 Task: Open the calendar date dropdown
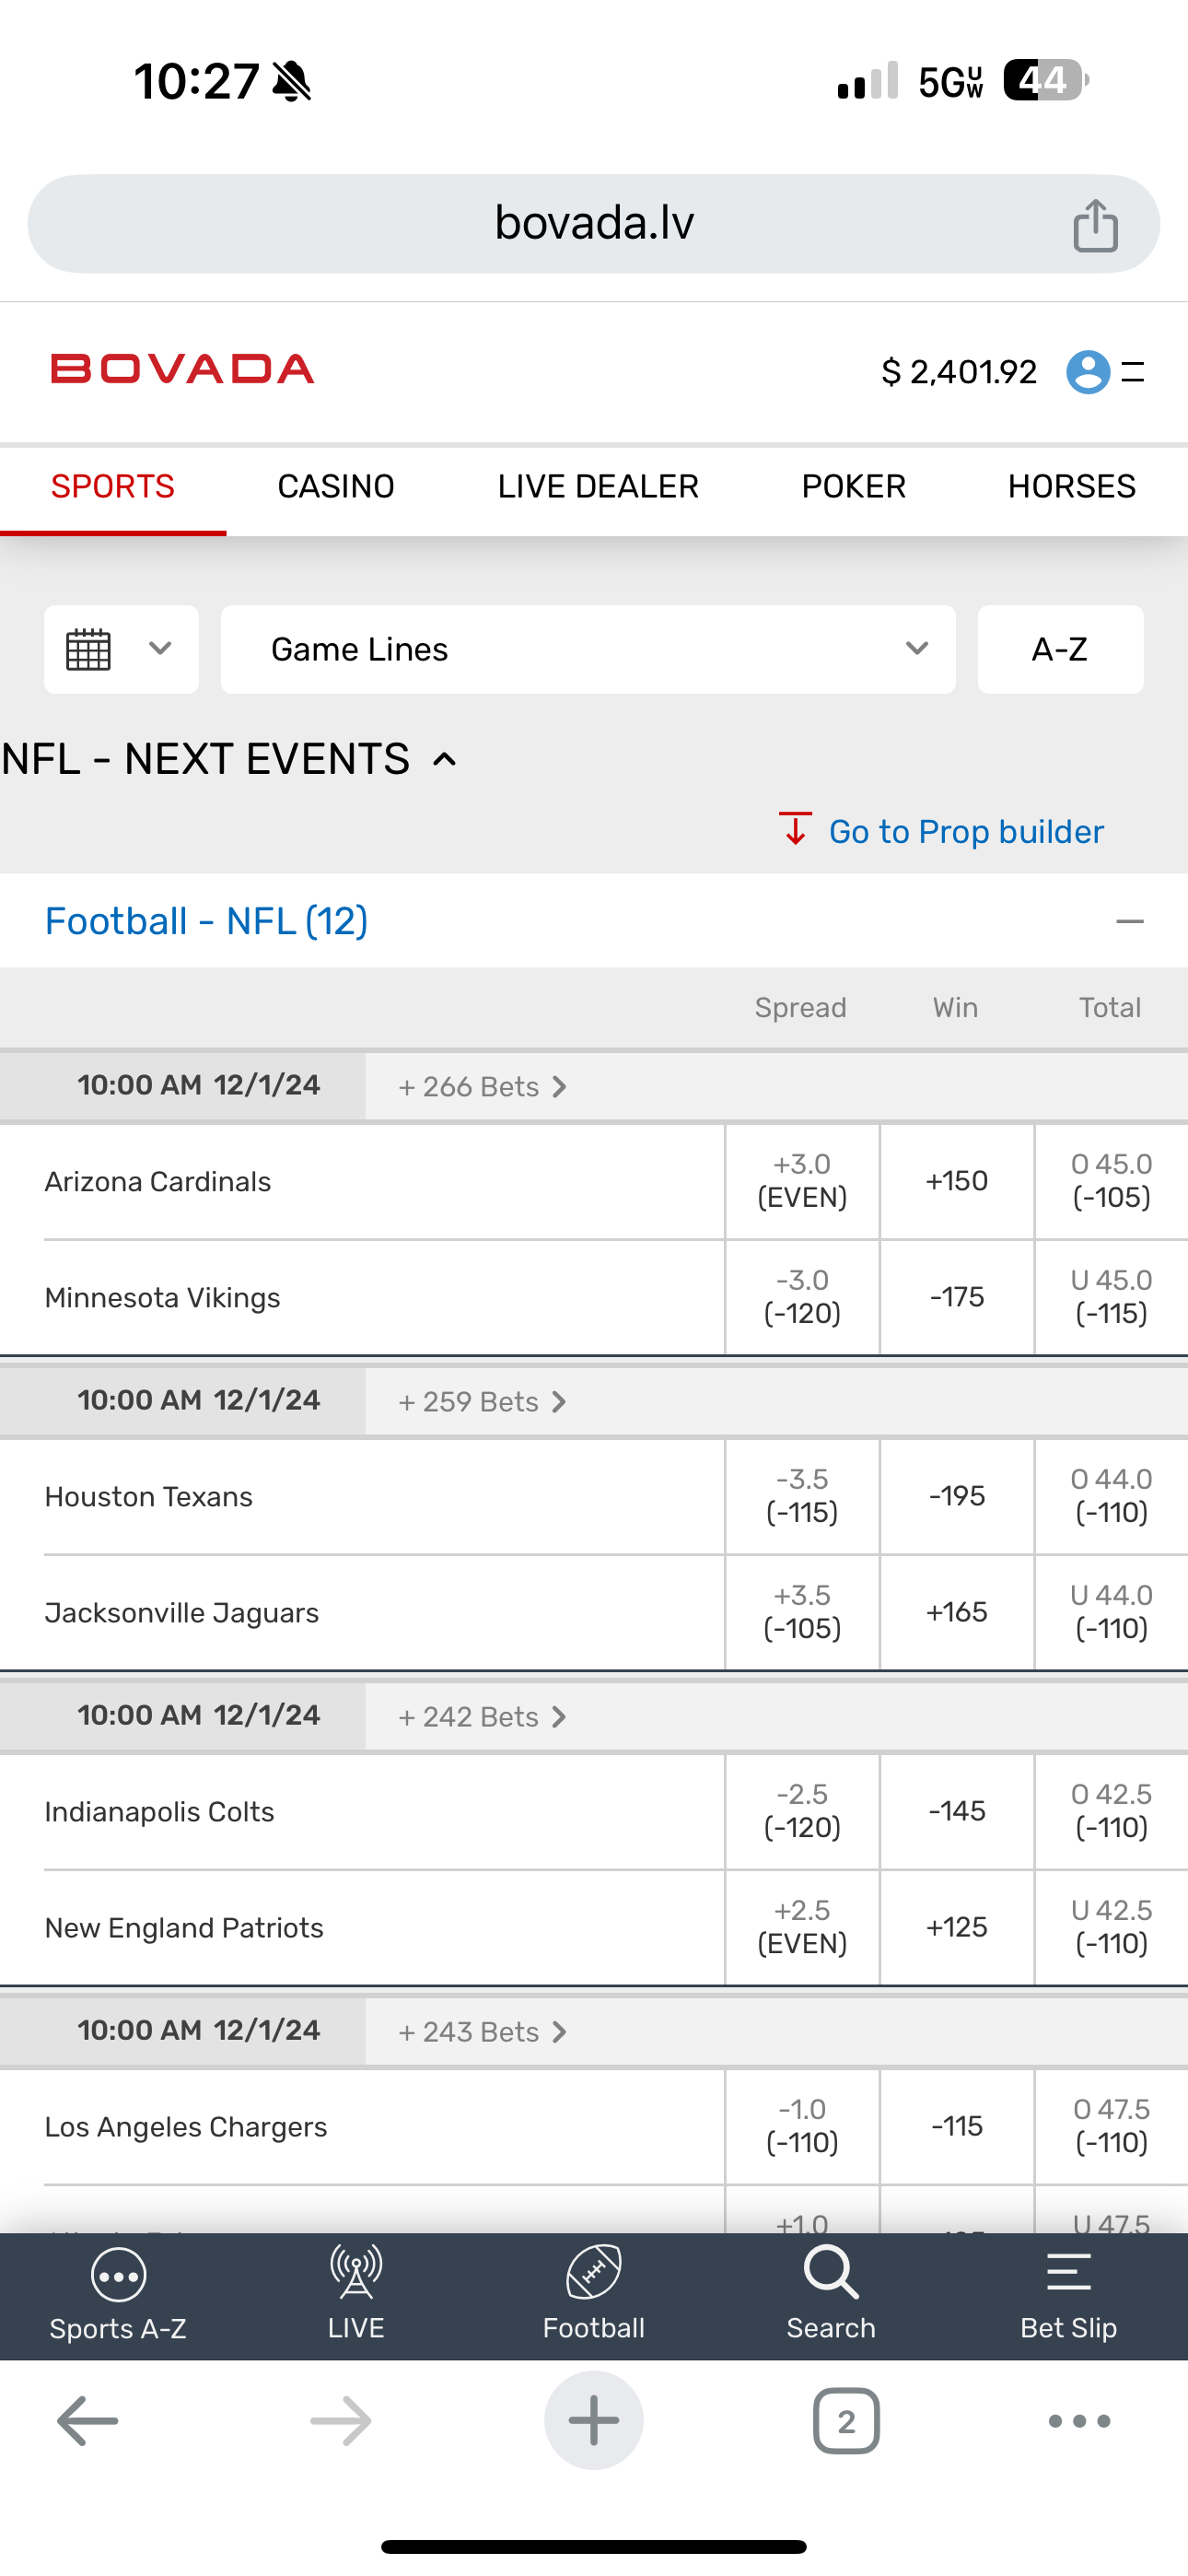(121, 650)
